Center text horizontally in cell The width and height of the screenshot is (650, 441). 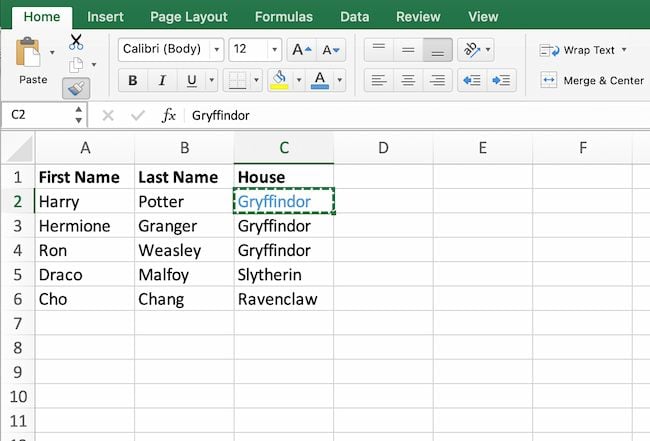tap(407, 80)
